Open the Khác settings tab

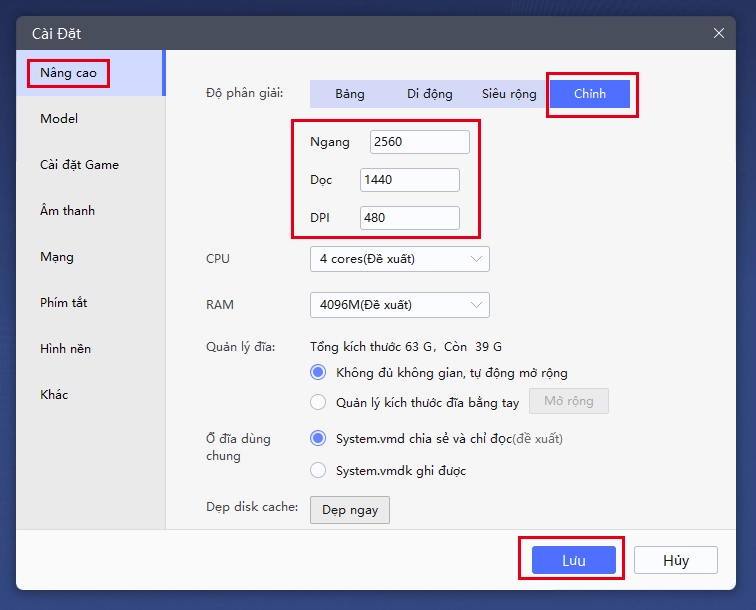(54, 395)
